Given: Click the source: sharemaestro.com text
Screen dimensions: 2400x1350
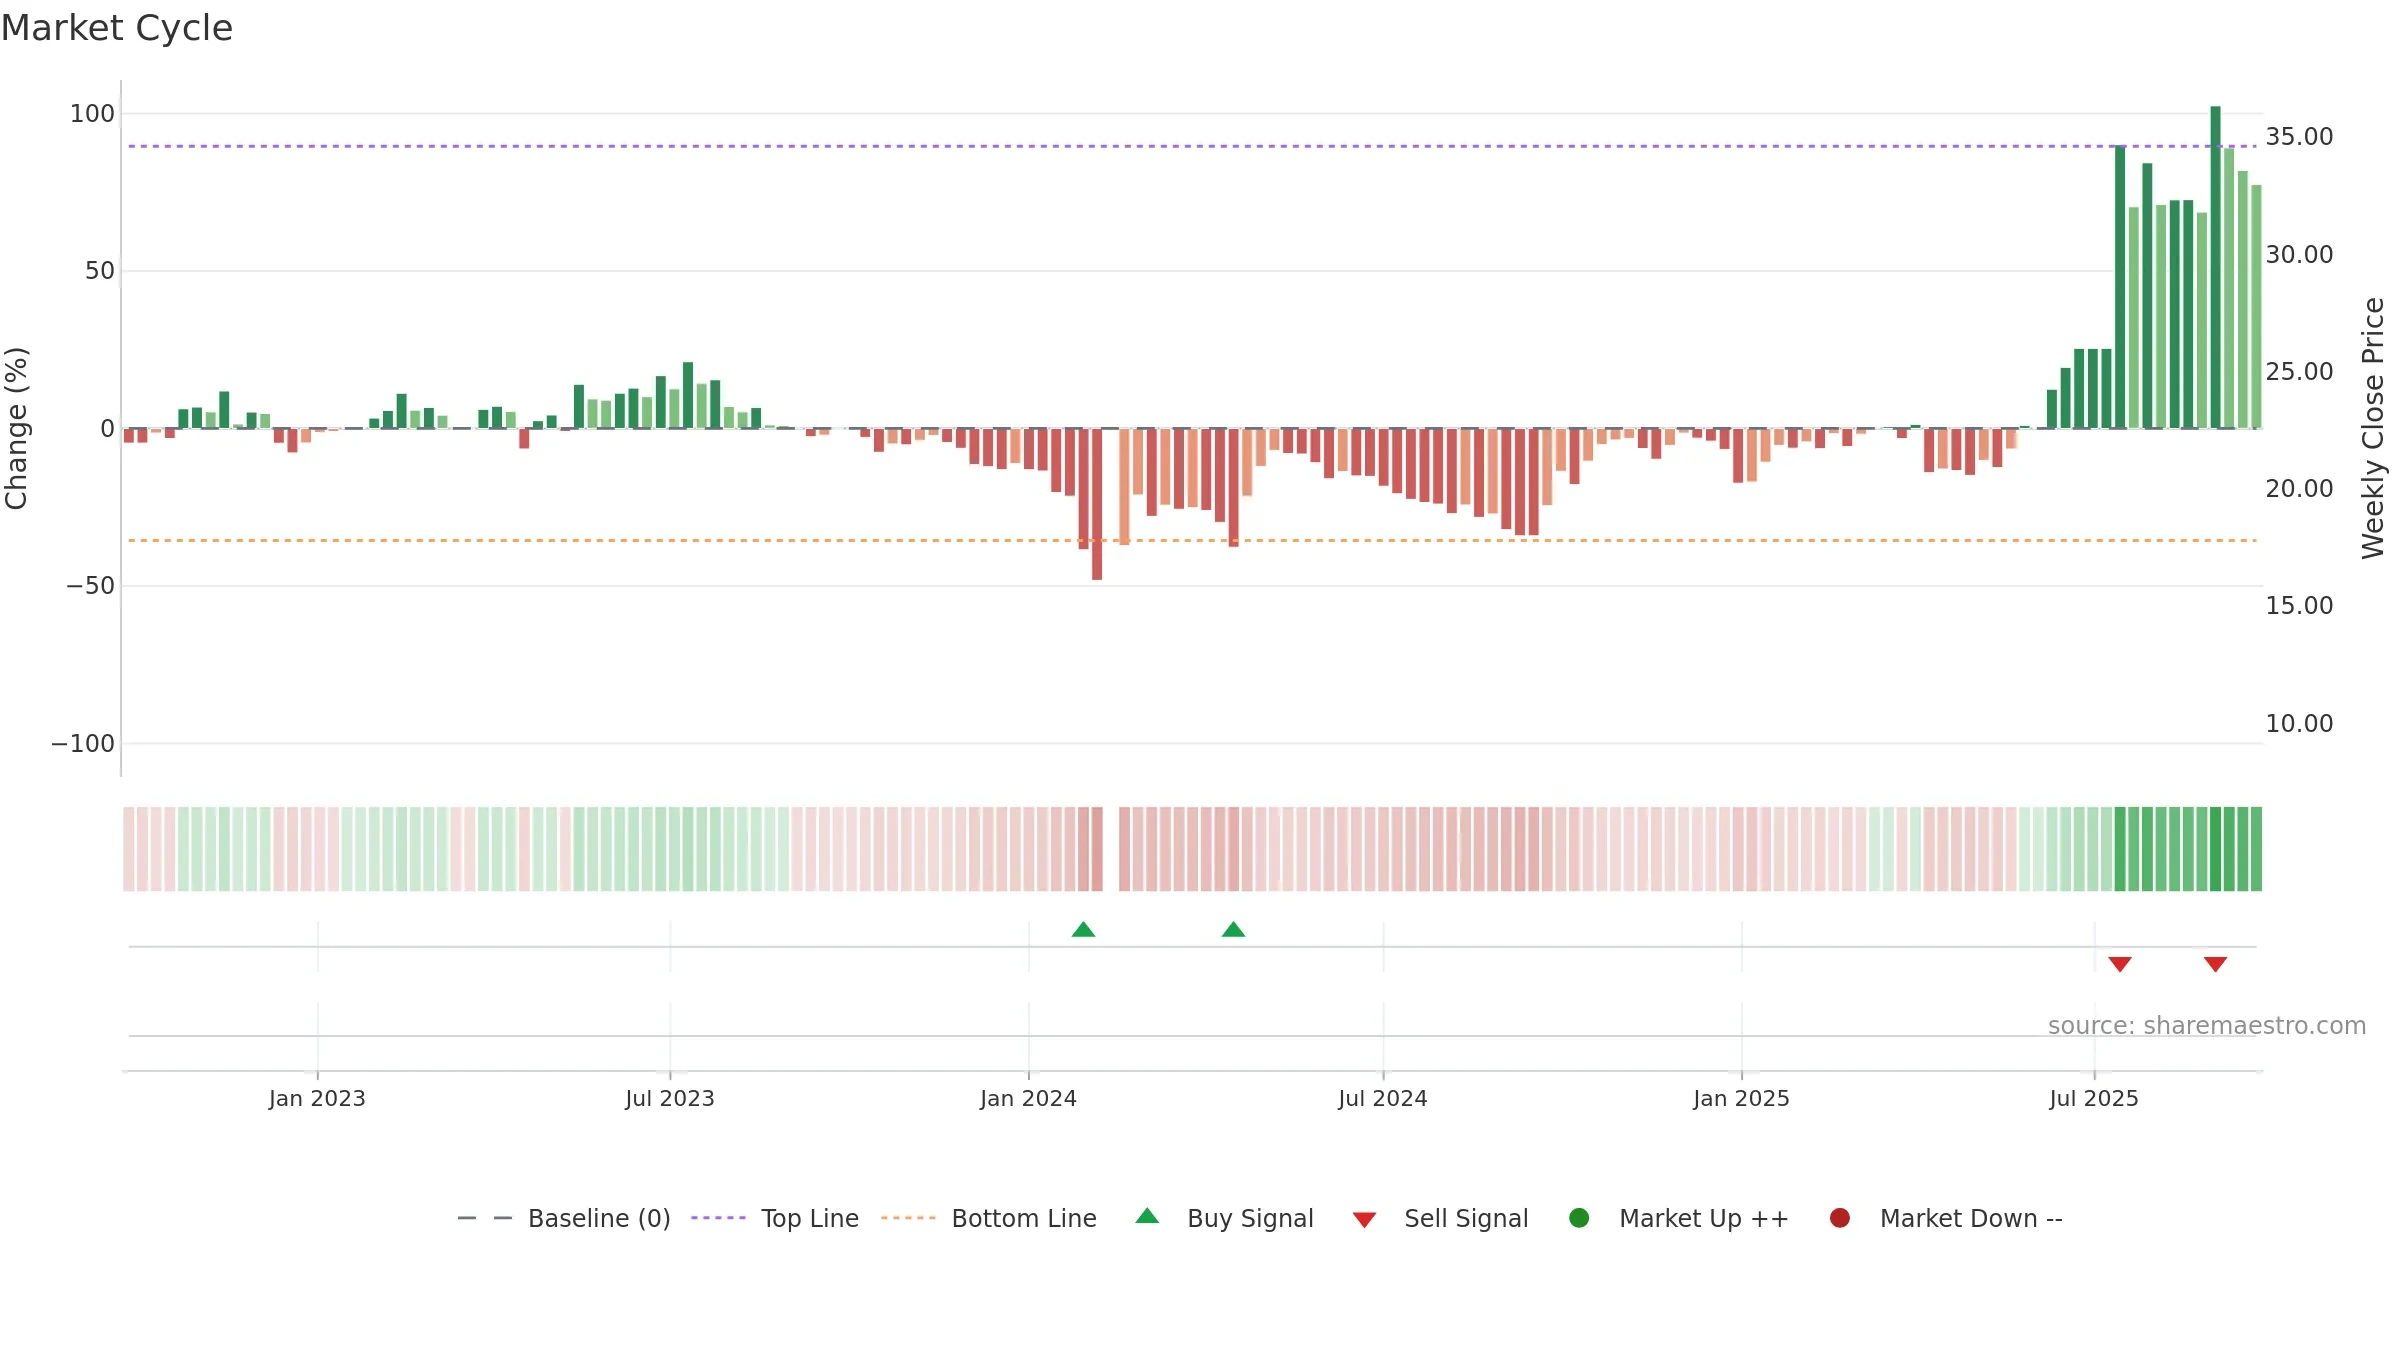Looking at the screenshot, I should pos(2207,1025).
